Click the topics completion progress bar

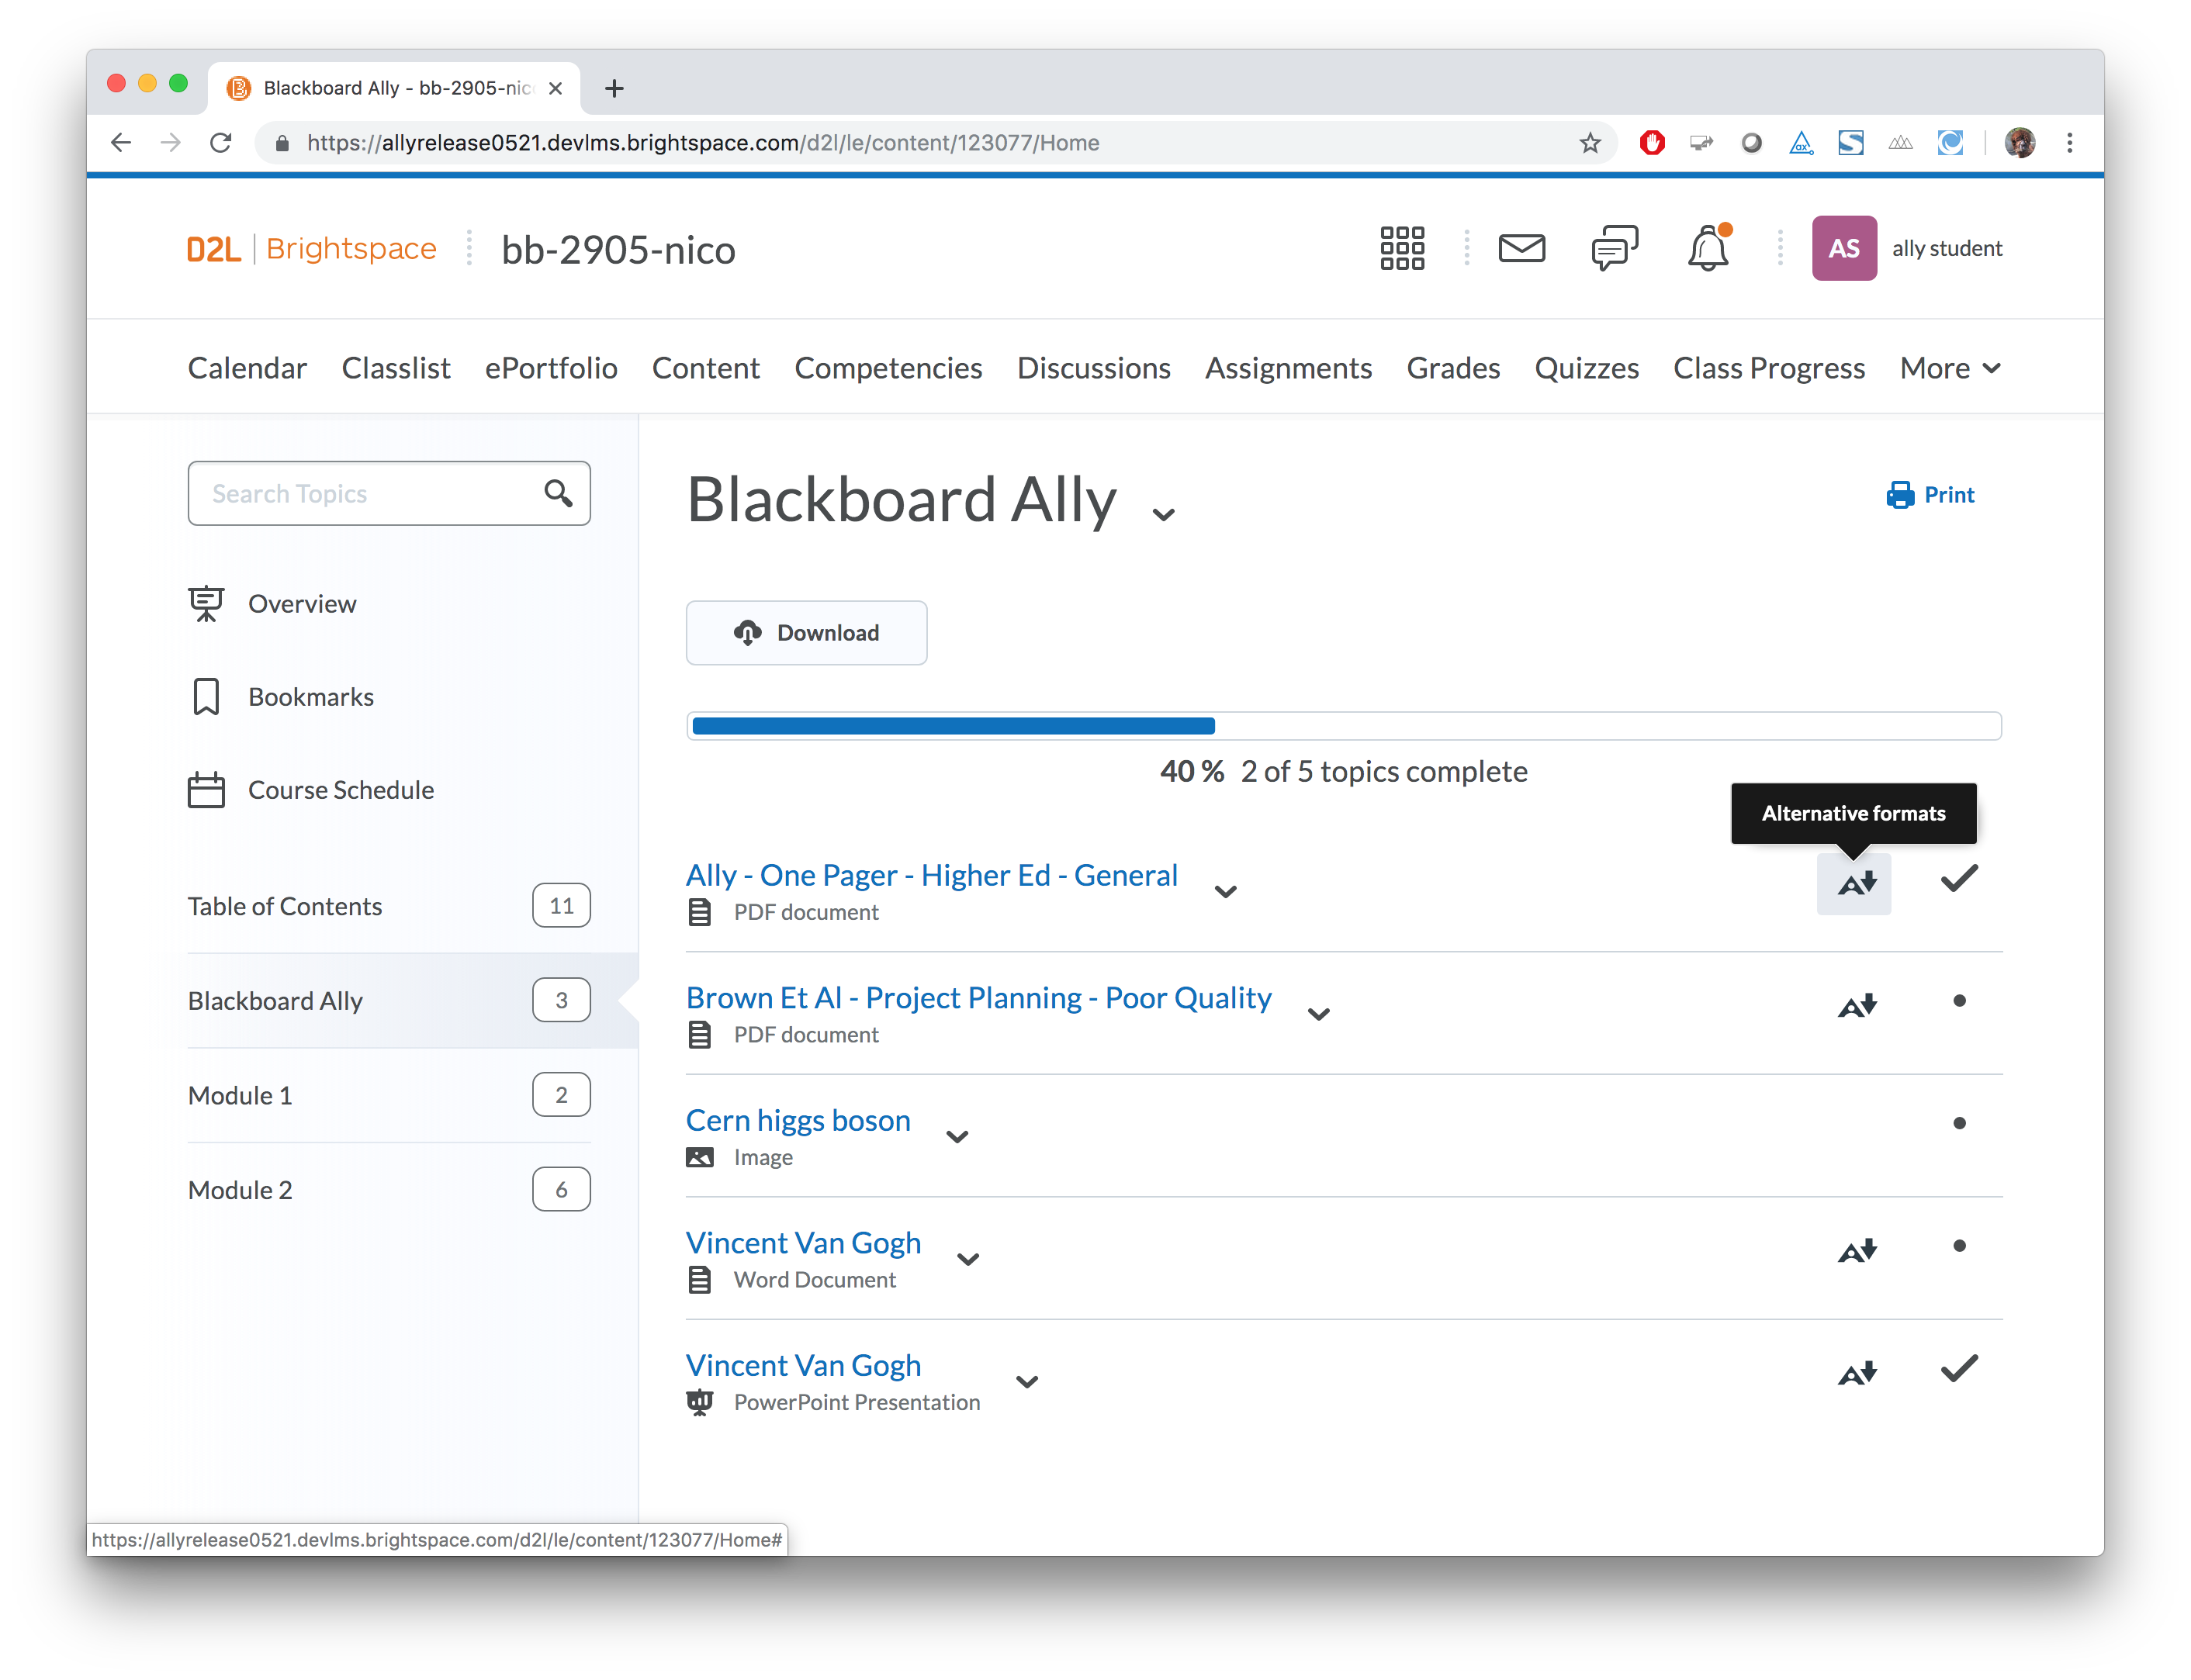click(1343, 725)
